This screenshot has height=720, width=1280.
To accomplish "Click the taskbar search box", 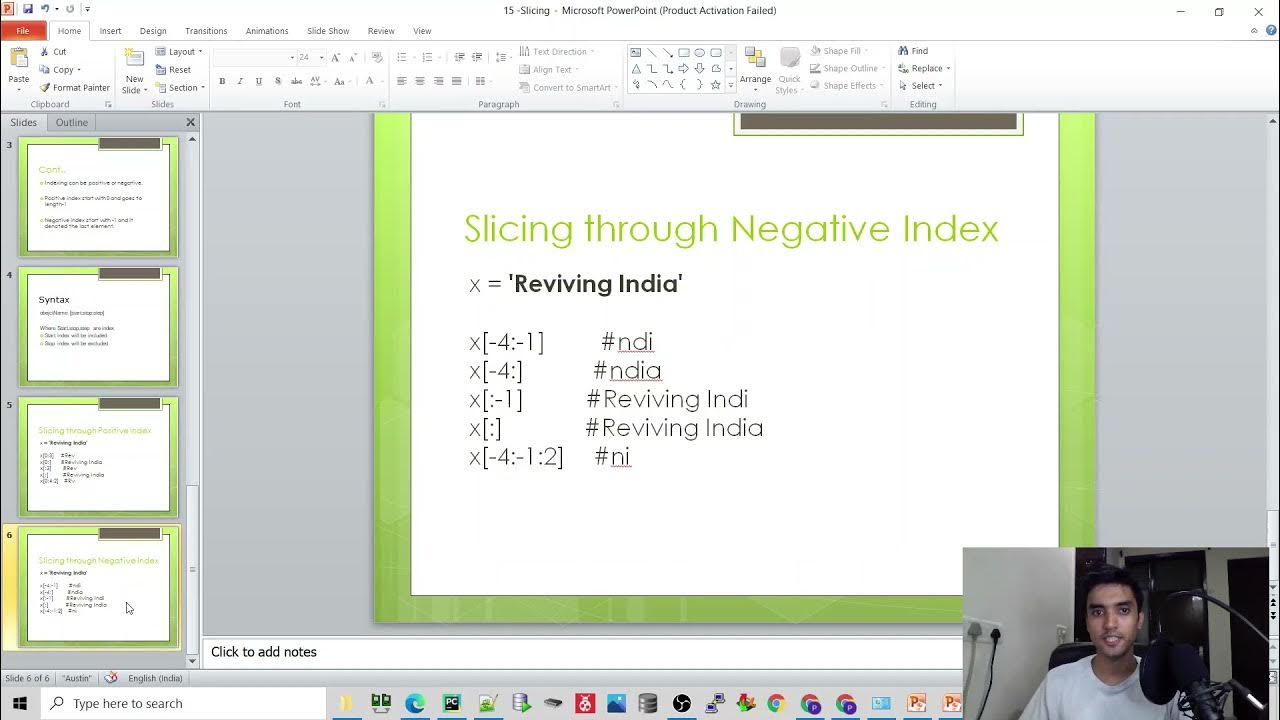I will tap(182, 703).
